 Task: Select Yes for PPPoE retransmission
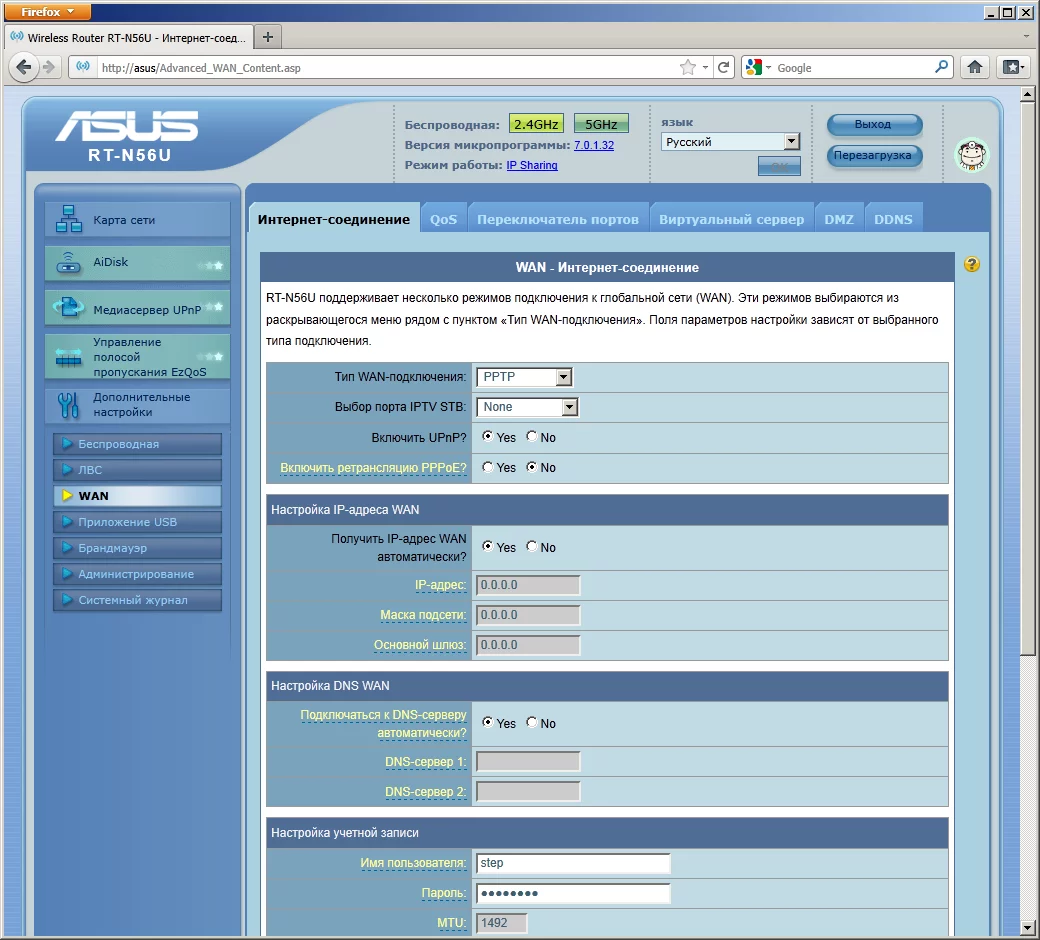(x=488, y=467)
